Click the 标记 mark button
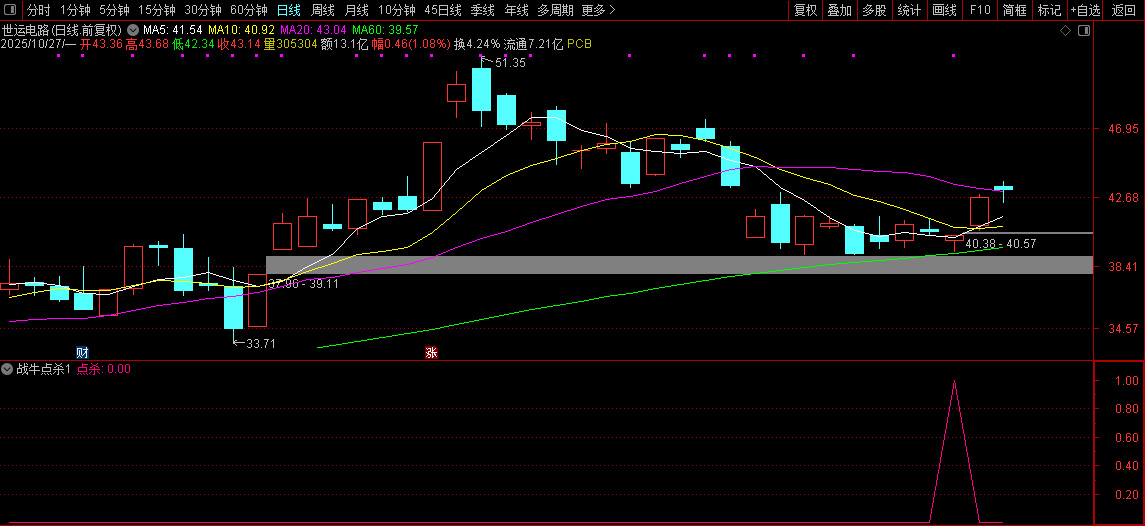This screenshot has width=1145, height=526. click(1049, 10)
